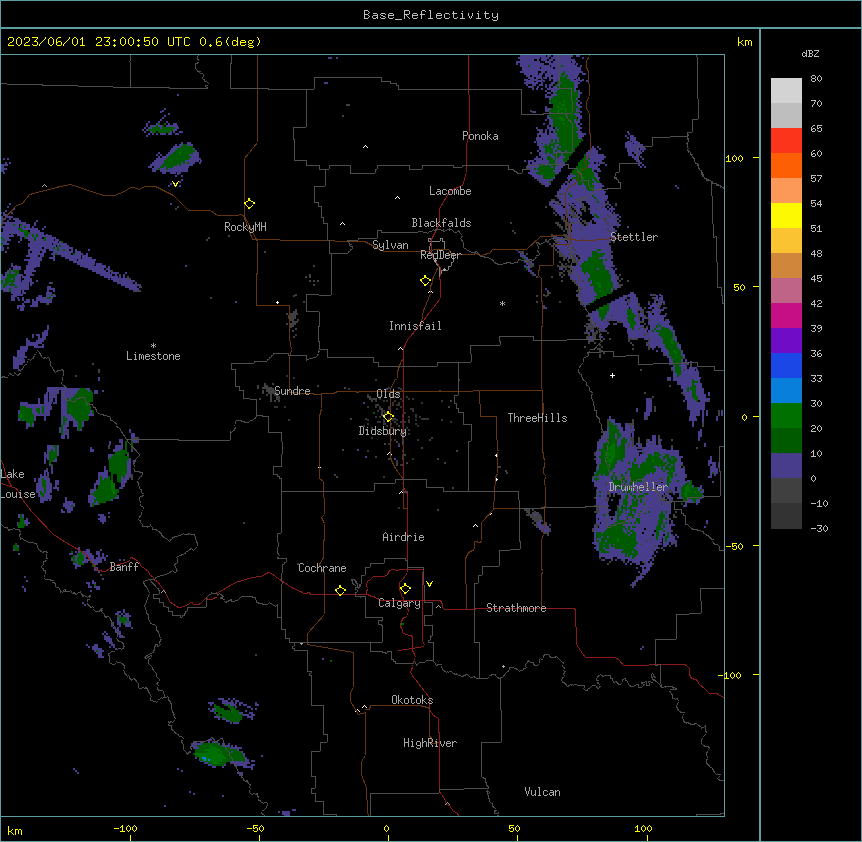The height and width of the screenshot is (842, 862).
Task: Click the 2023/06/01 23:00:50 UTC timestamp
Action: (x=99, y=42)
